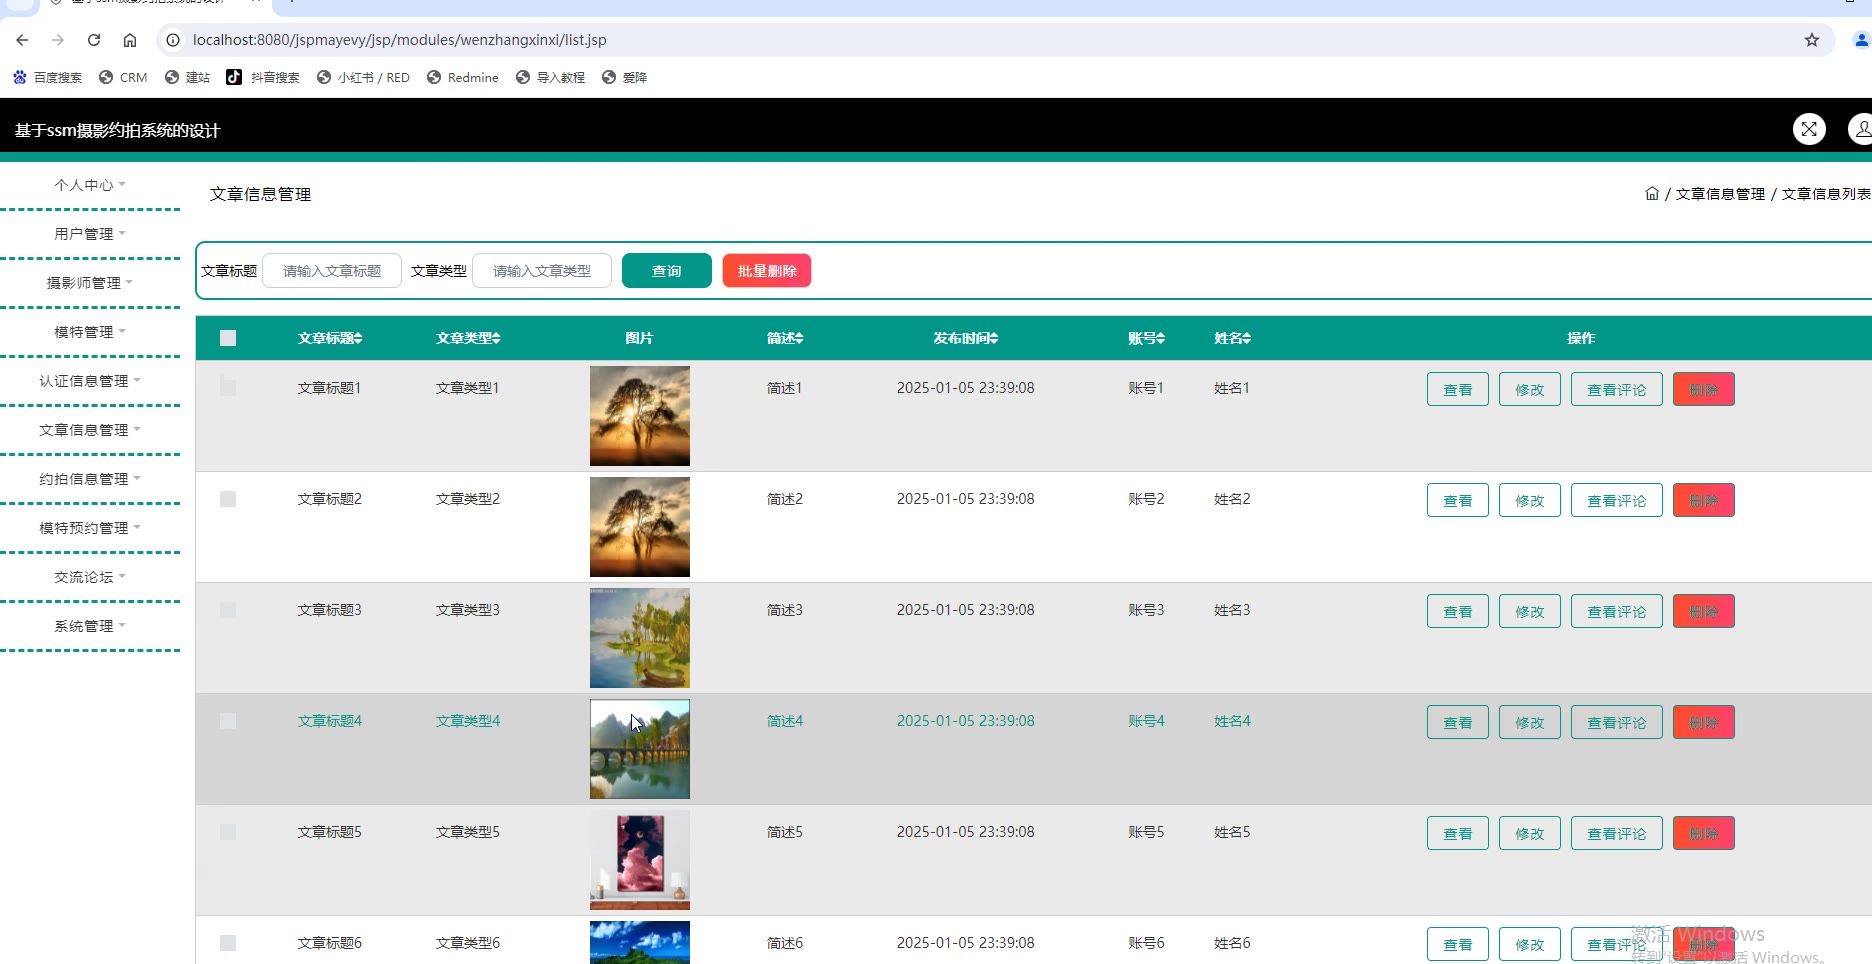Expand the 摄影师管理 sidebar menu
The image size is (1872, 964).
click(x=90, y=283)
